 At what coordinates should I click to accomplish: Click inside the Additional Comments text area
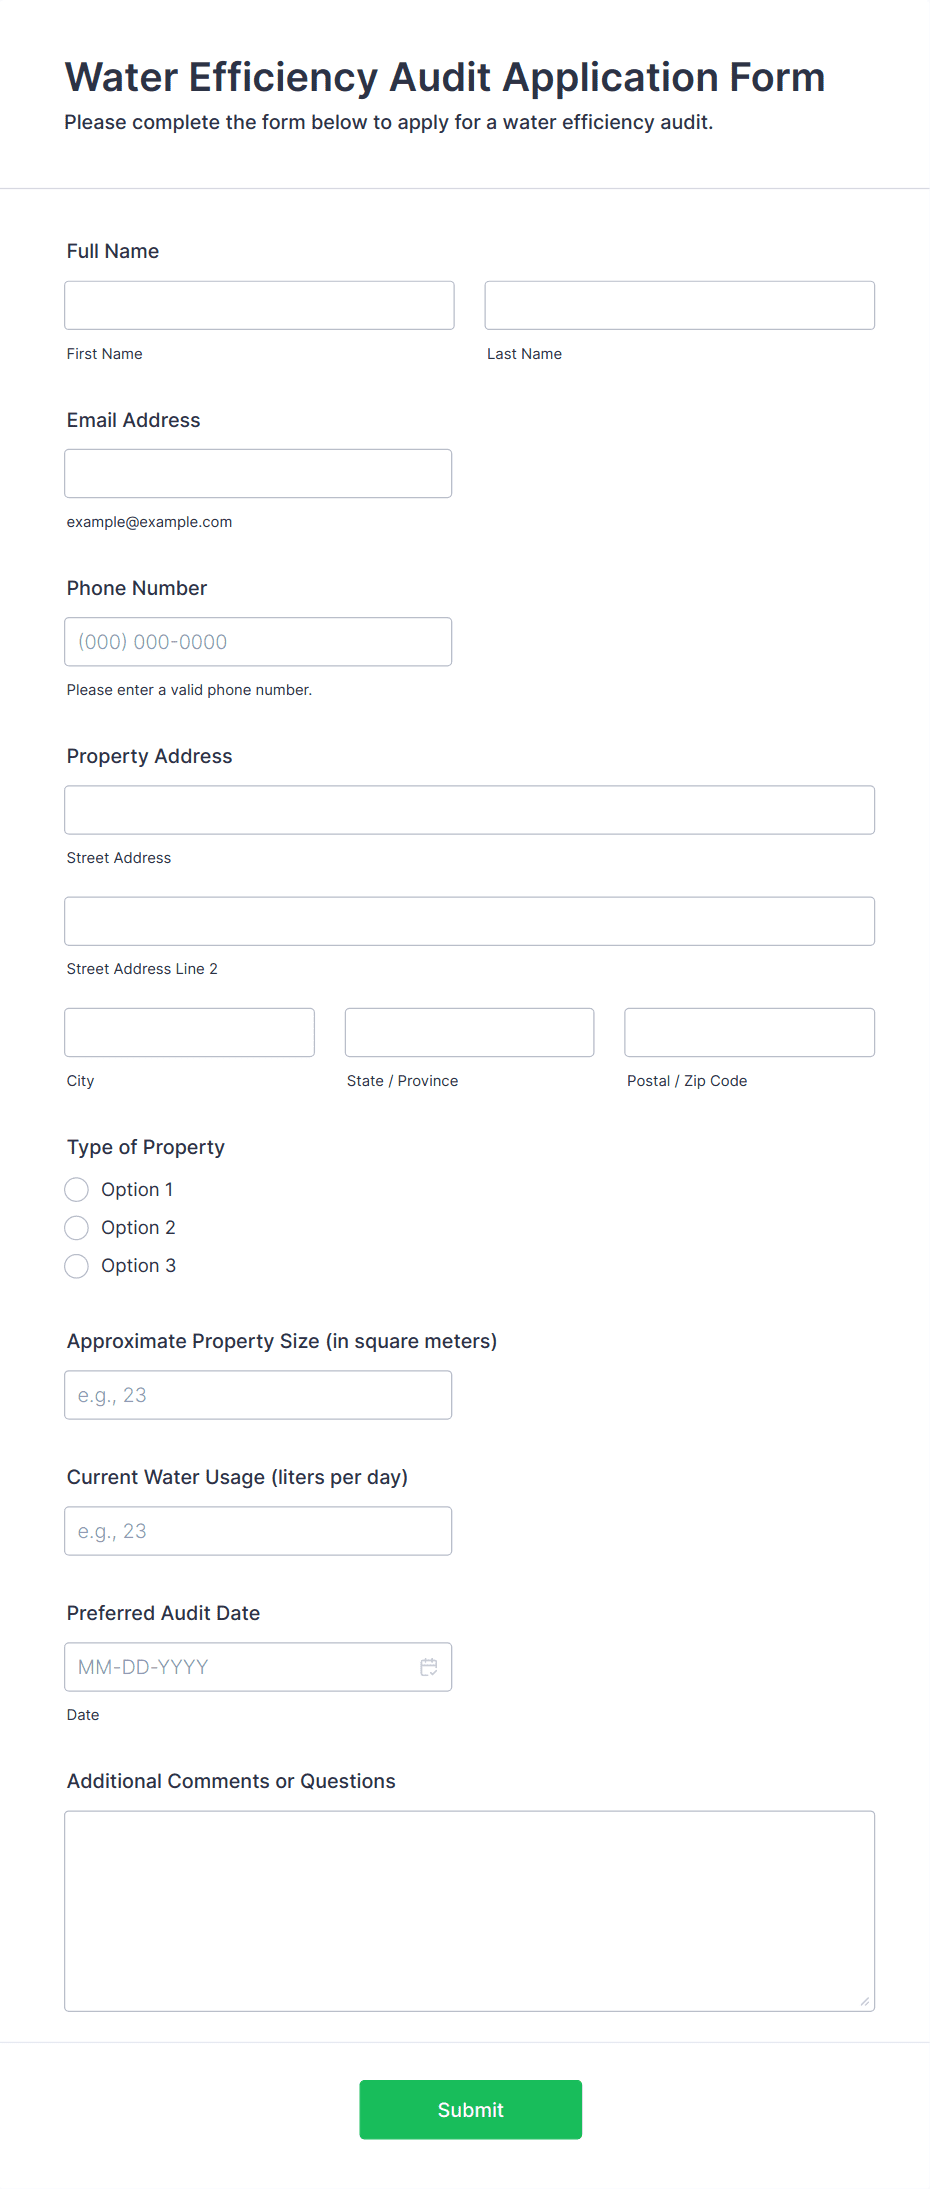click(469, 1910)
